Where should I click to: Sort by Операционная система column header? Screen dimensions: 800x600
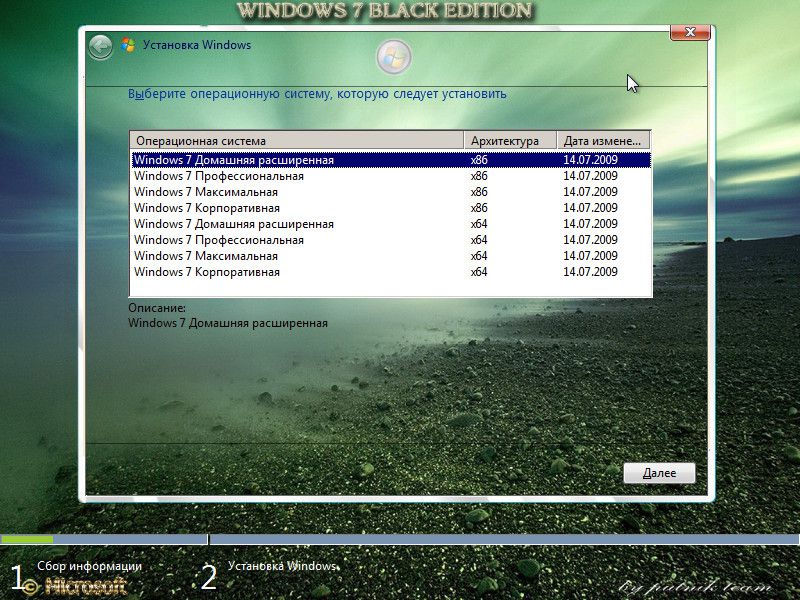point(296,140)
